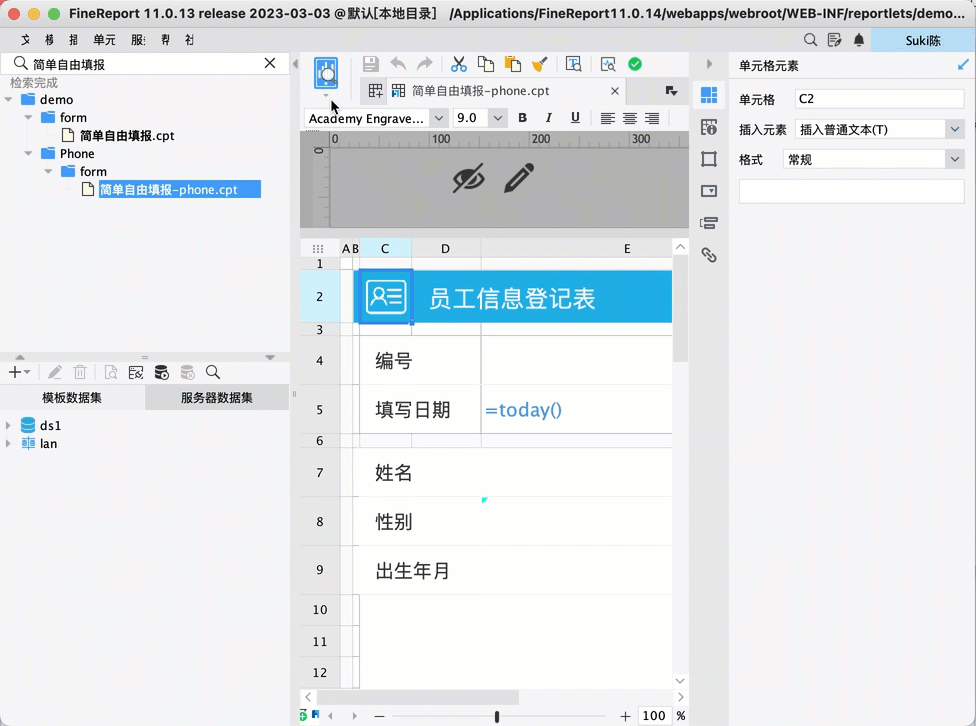
Task: Undo the last action
Action: [x=398, y=64]
